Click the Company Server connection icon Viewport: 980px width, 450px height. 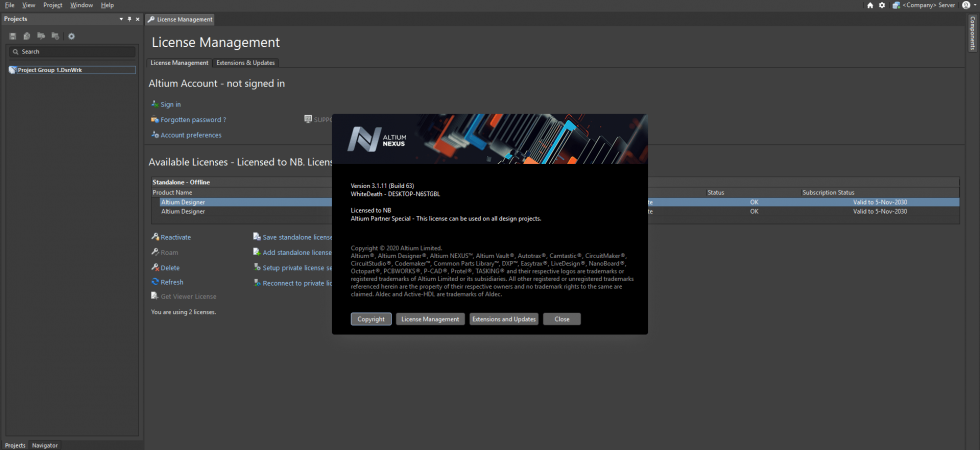[896, 5]
